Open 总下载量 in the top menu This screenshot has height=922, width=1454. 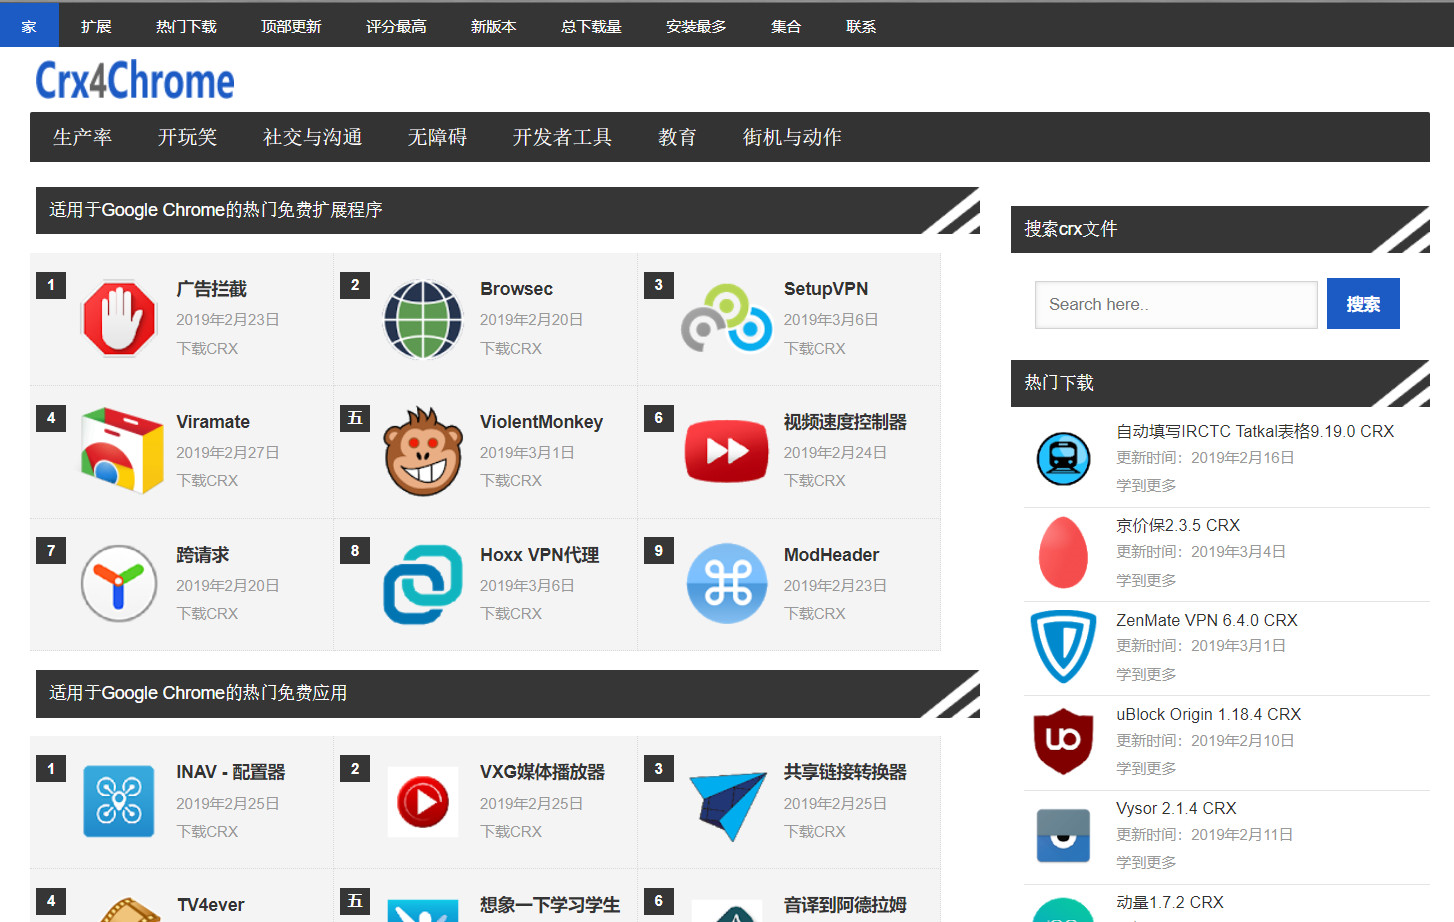click(x=591, y=26)
